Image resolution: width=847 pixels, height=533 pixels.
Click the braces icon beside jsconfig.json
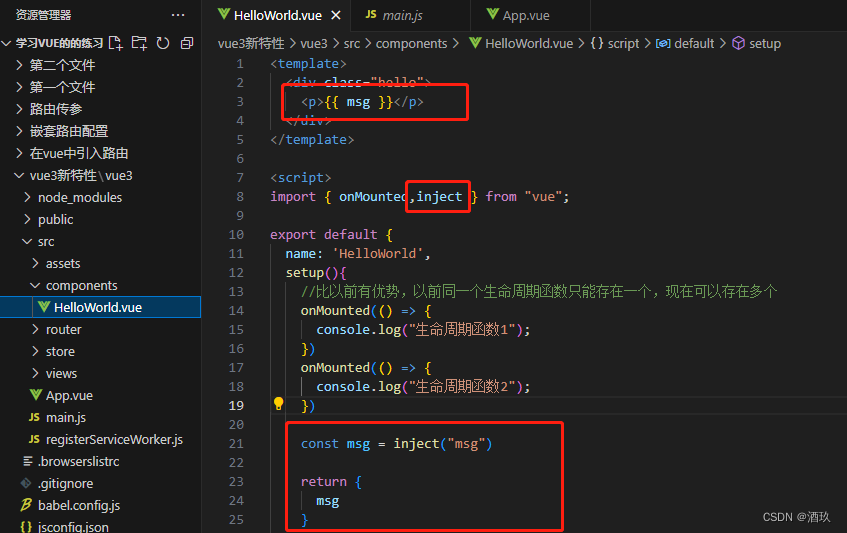[x=26, y=527]
